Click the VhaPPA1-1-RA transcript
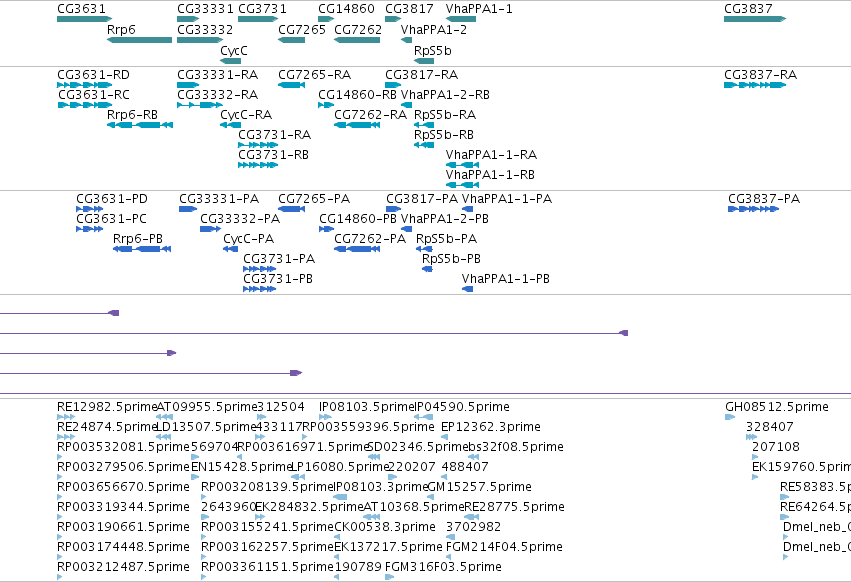Image resolution: width=851 pixels, height=582 pixels. 462,165
